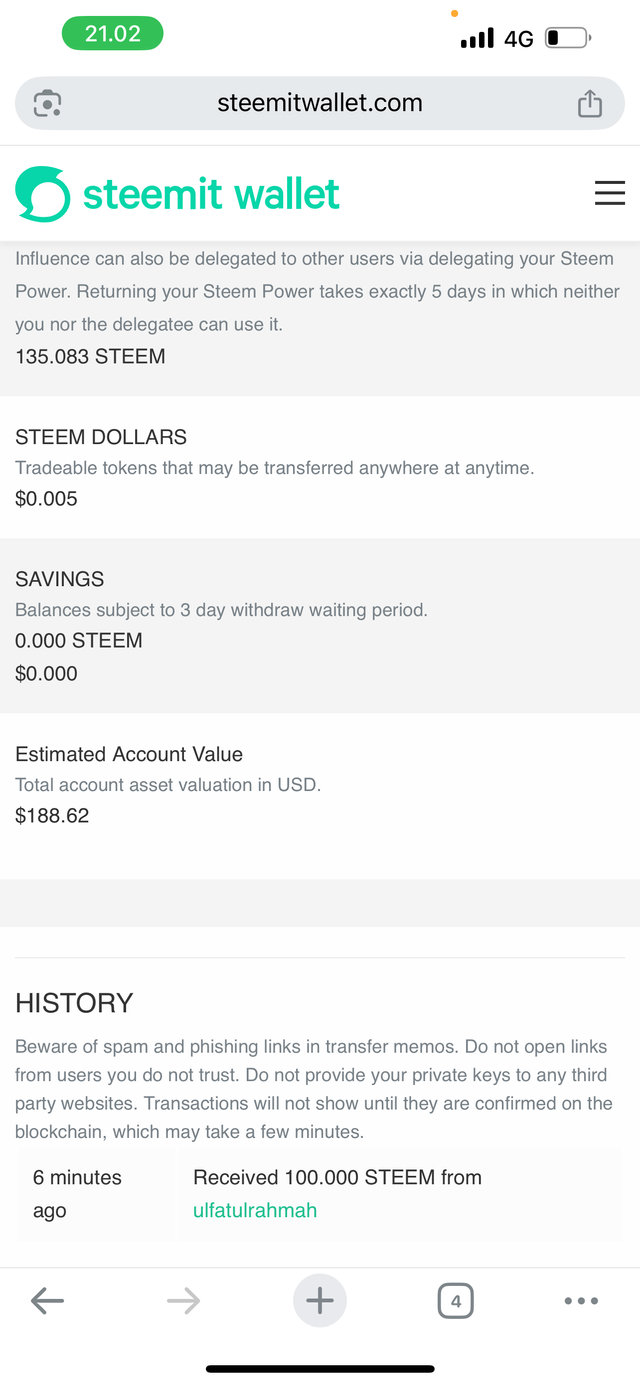Open the hamburger menu
Image resolution: width=640 pixels, height=1385 pixels.
pos(610,193)
